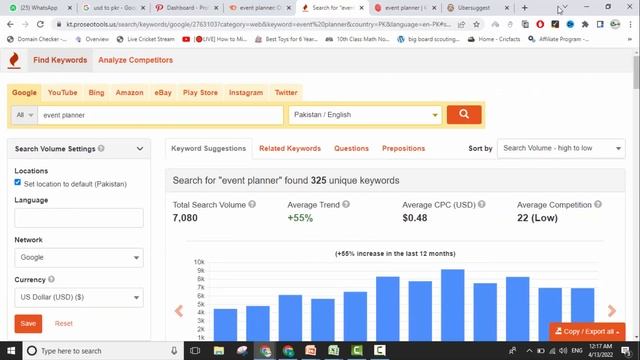Click help icon beside Average Competition
This screenshot has width=640, height=360.
pyautogui.click(x=598, y=204)
